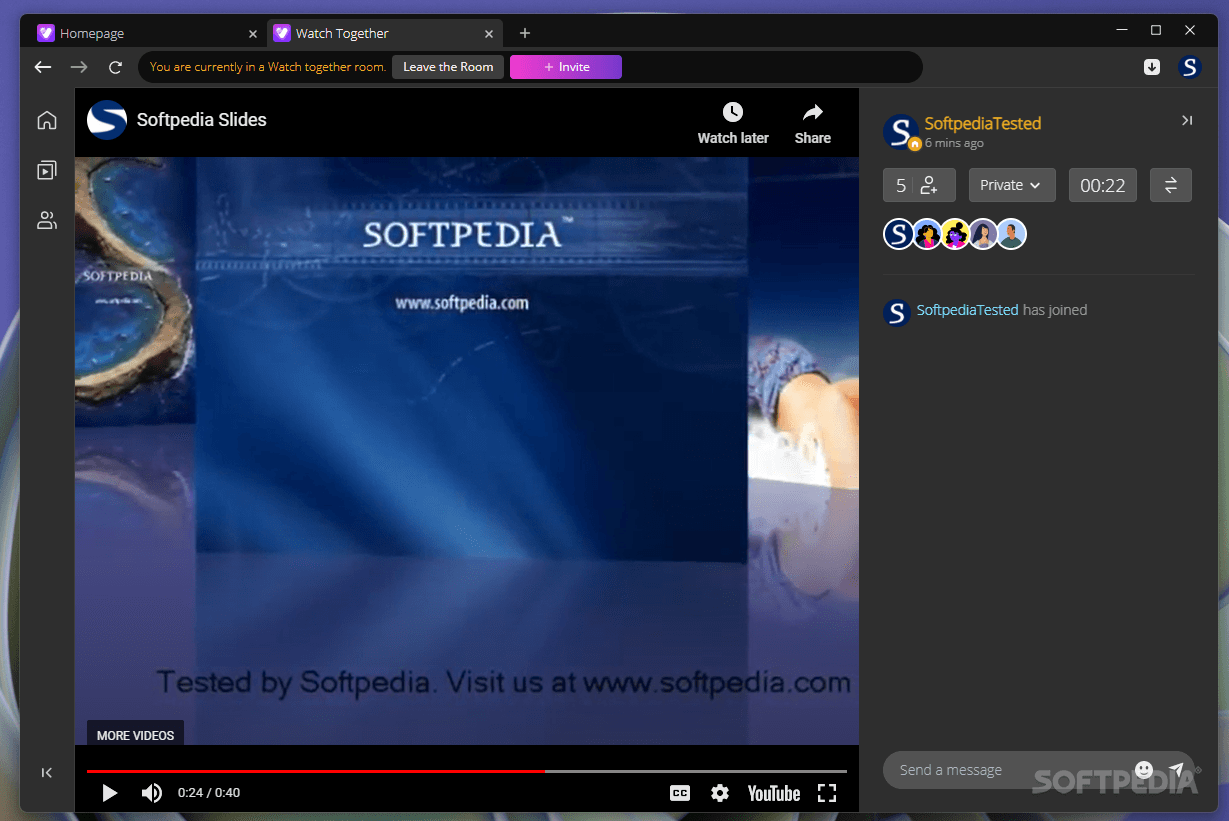Open the emoji picker
This screenshot has height=821, width=1229.
(1144, 770)
